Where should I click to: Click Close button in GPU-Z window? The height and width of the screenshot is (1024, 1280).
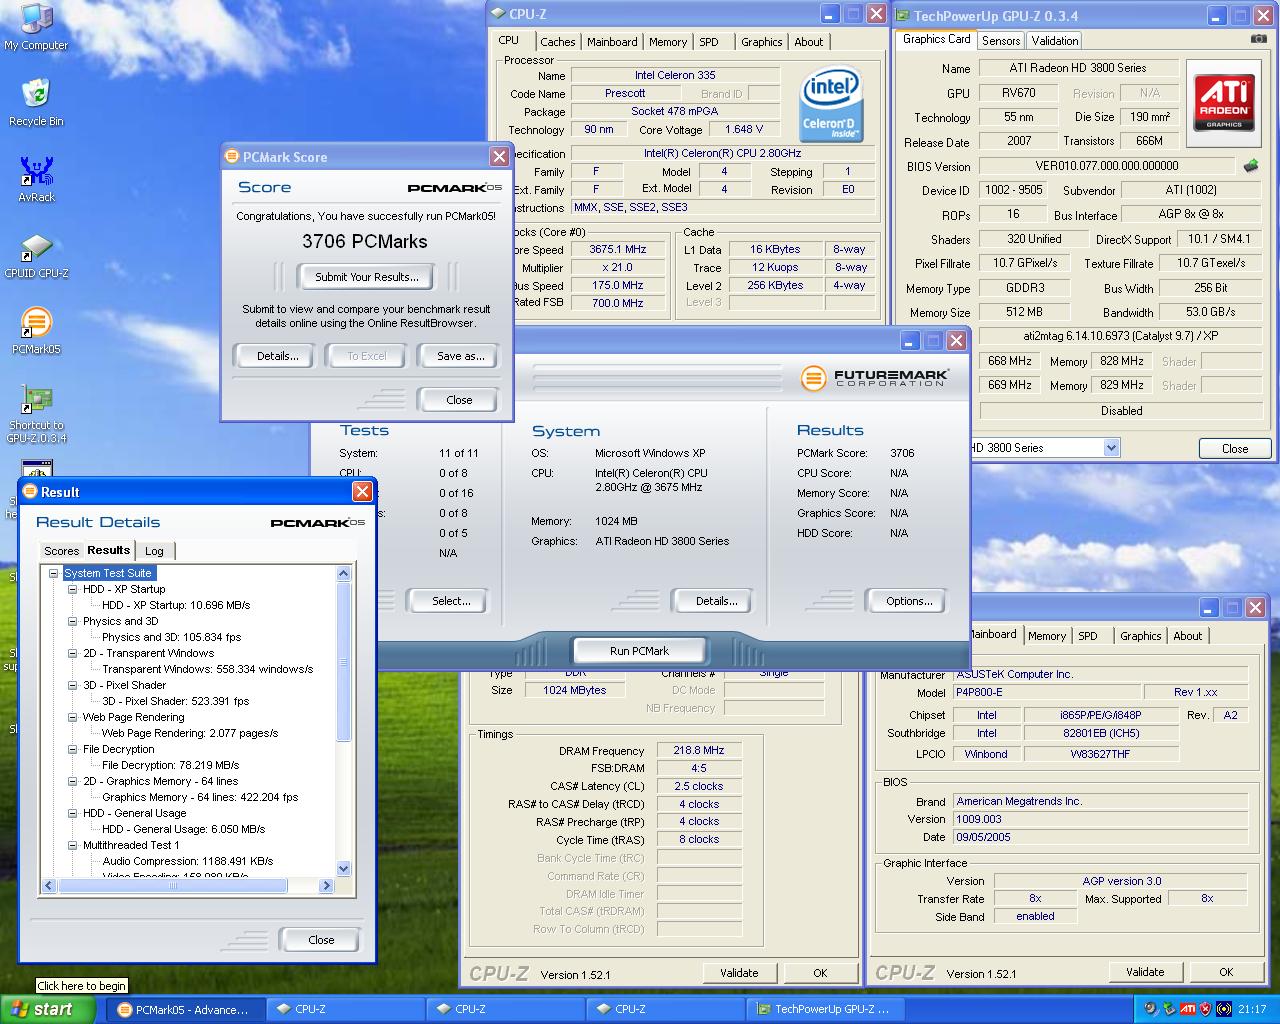pyautogui.click(x=1234, y=448)
